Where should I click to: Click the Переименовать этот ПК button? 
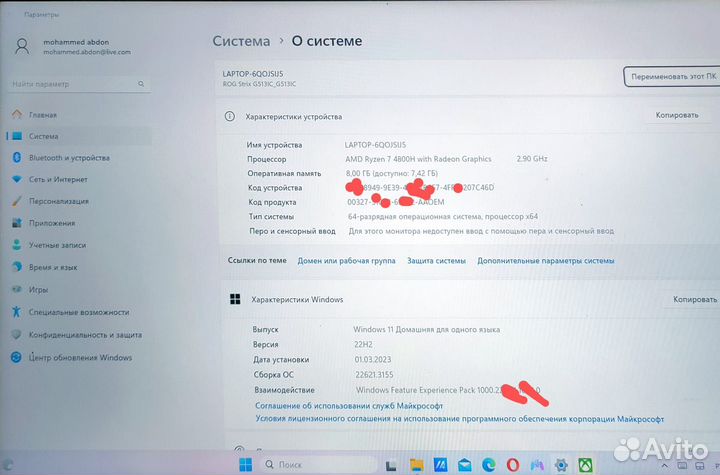click(673, 77)
